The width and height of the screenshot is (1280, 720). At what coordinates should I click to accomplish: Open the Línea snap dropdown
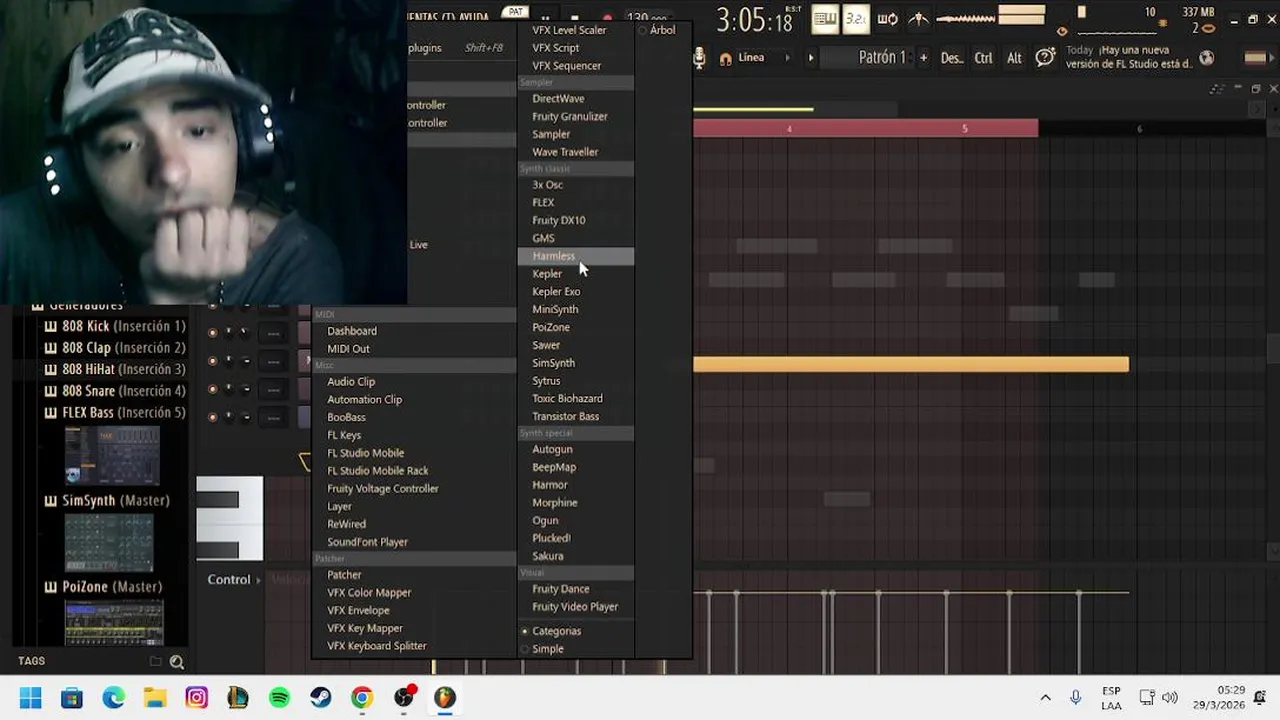point(764,58)
